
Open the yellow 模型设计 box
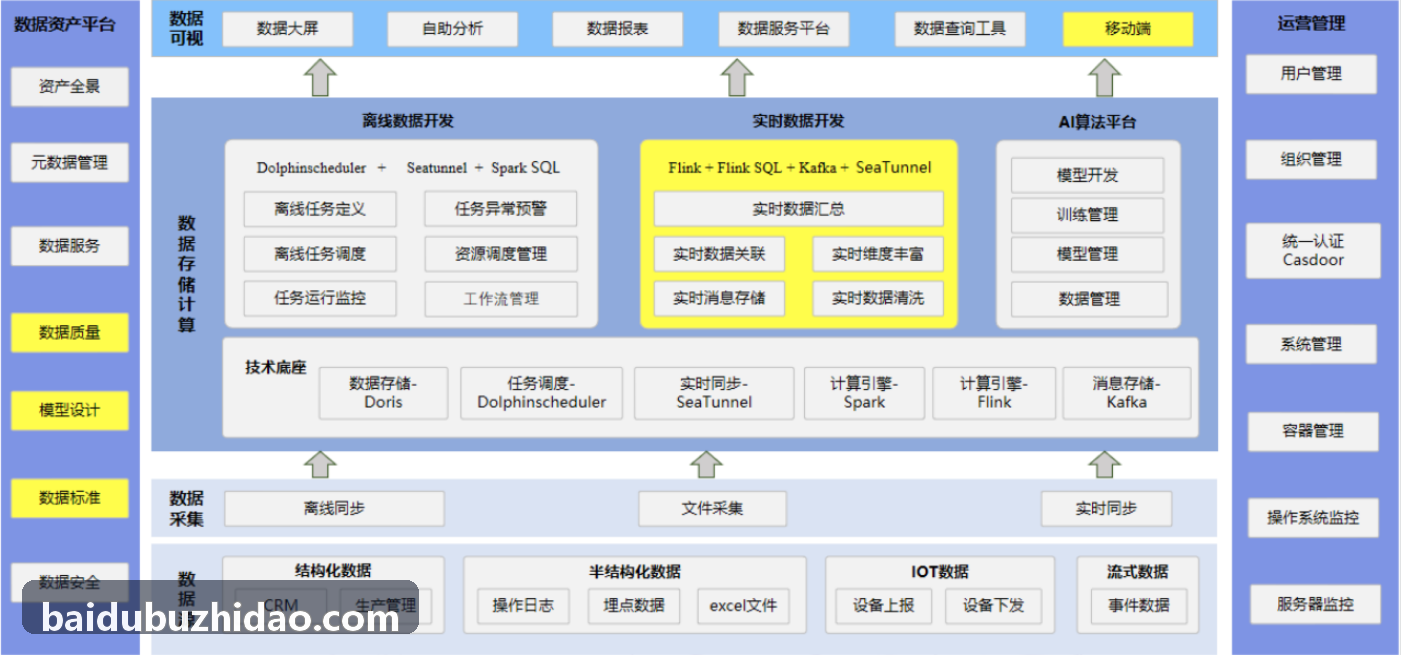70,410
